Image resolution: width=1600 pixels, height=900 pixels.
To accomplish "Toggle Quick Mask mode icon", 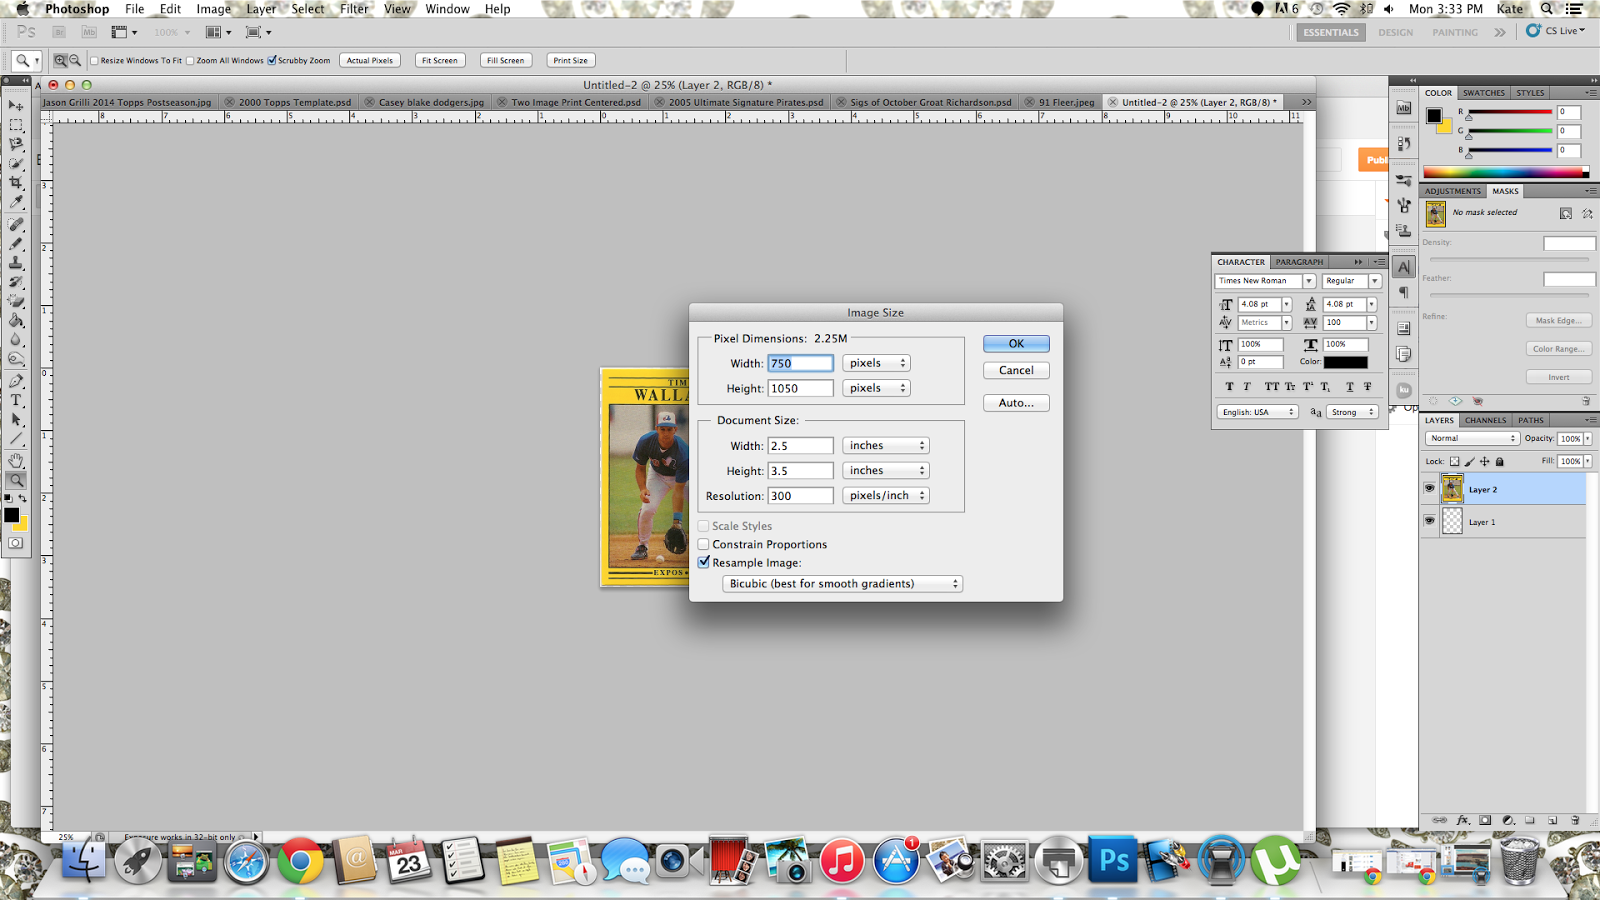I will coord(16,543).
